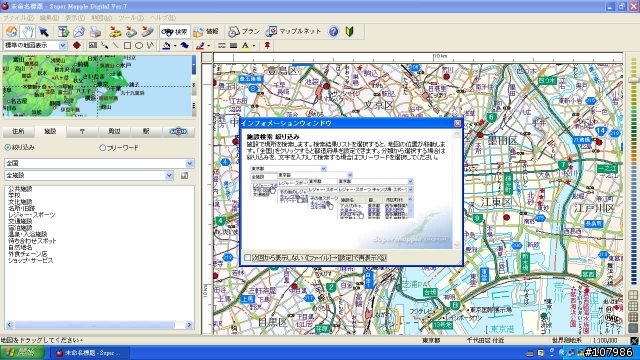Select 待ち合わせスポット in the category list
Image resolution: width=640 pixels, height=360 pixels.
[x=32, y=241]
